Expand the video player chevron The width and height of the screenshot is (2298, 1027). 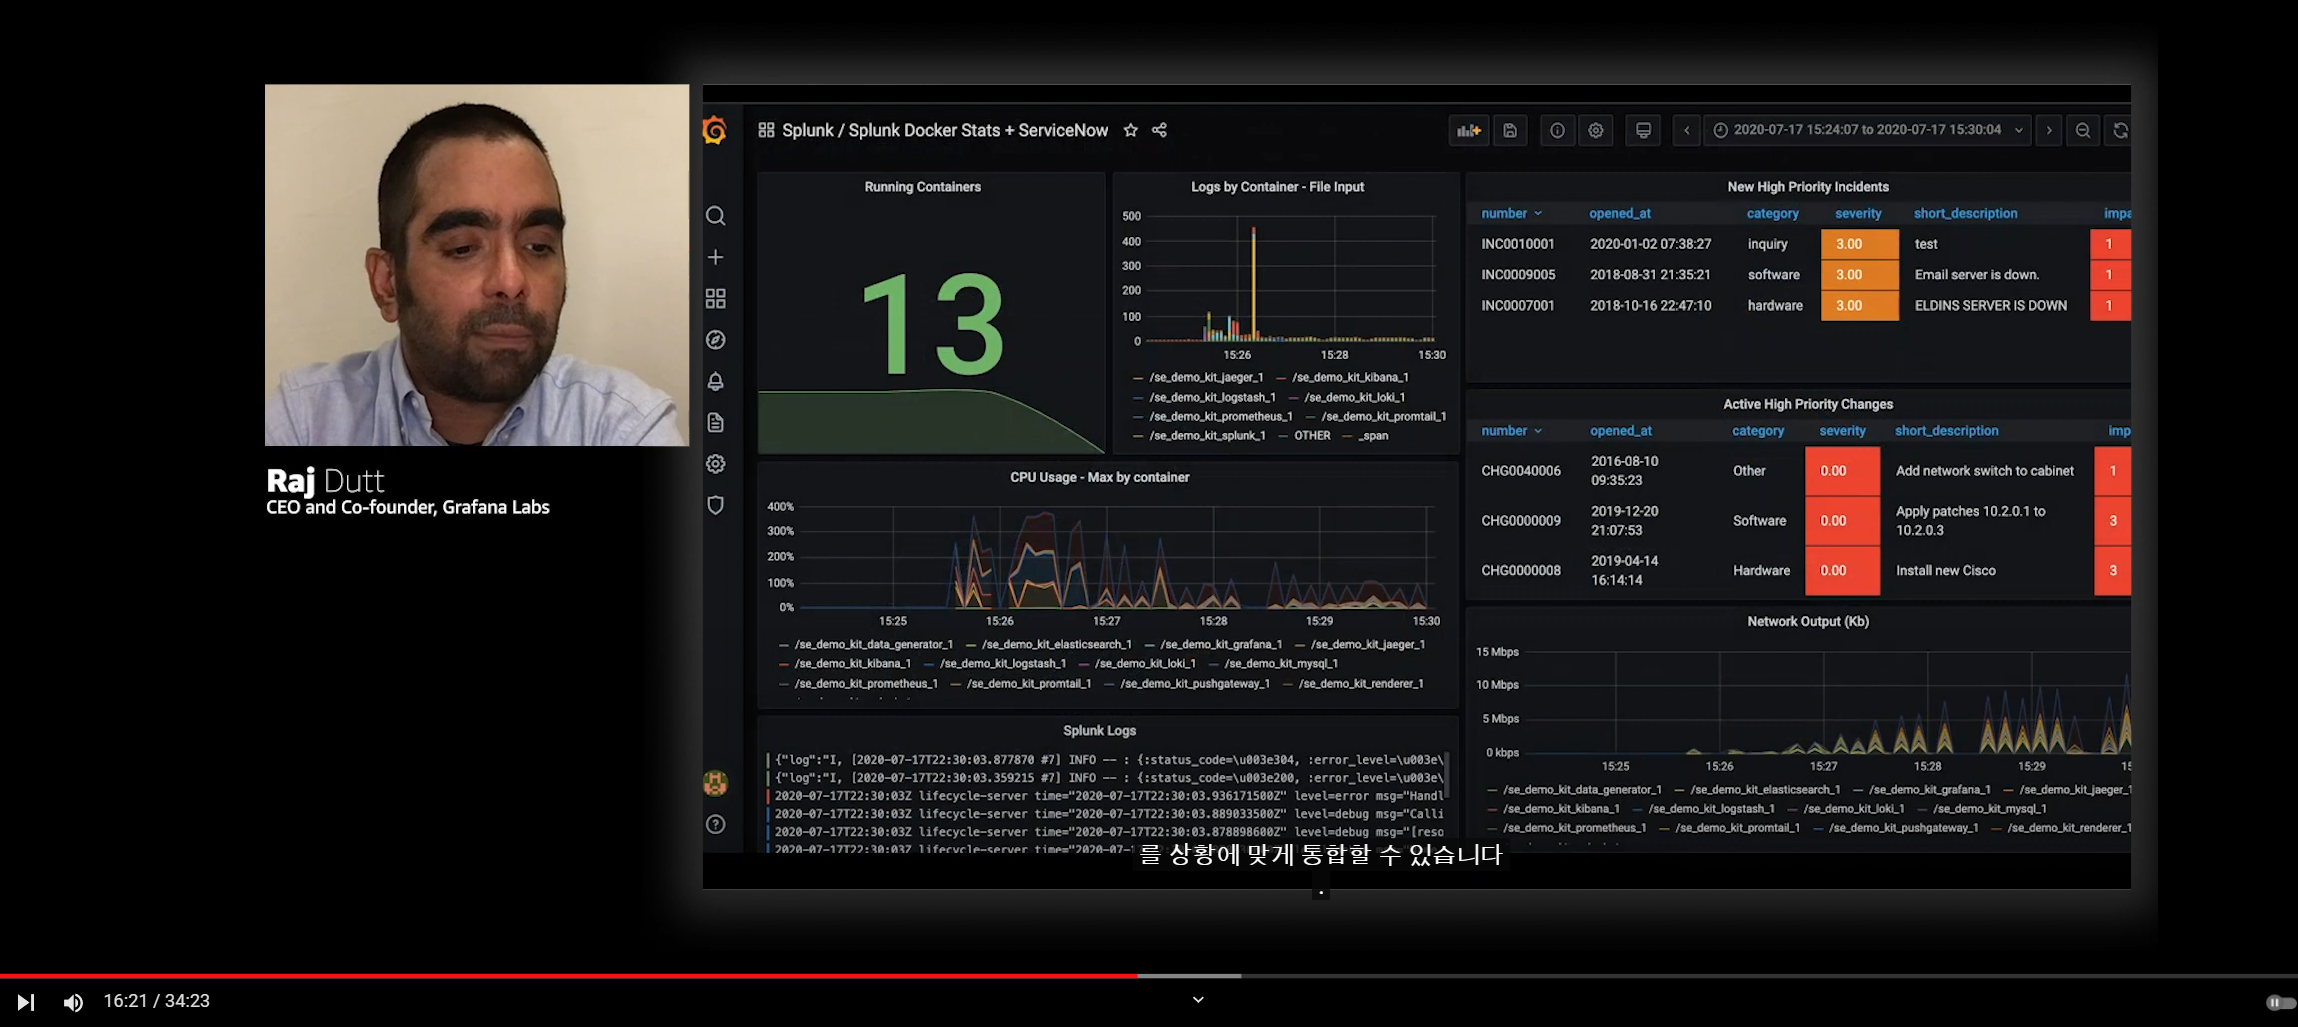pyautogui.click(x=1198, y=999)
